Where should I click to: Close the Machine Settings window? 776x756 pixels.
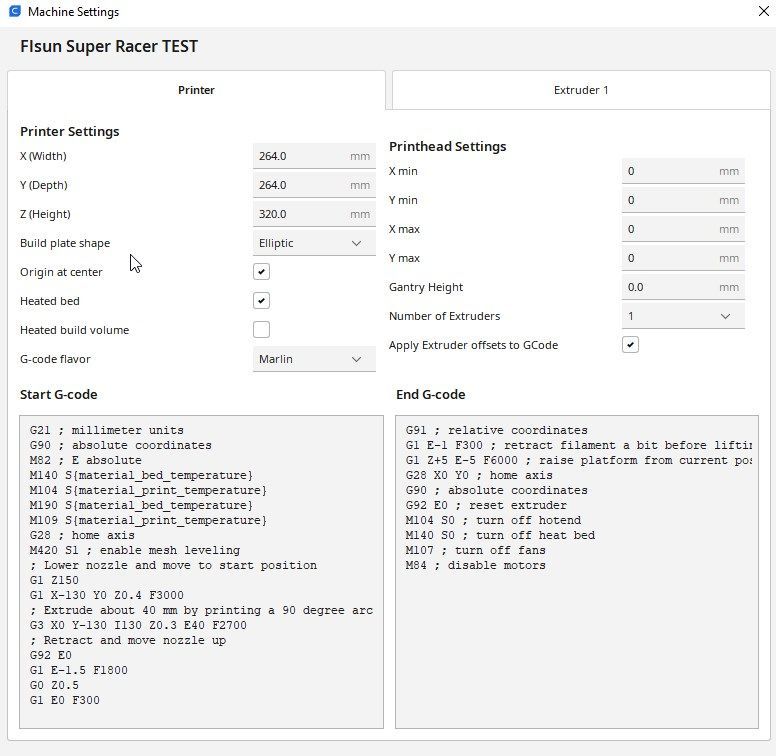coord(763,12)
